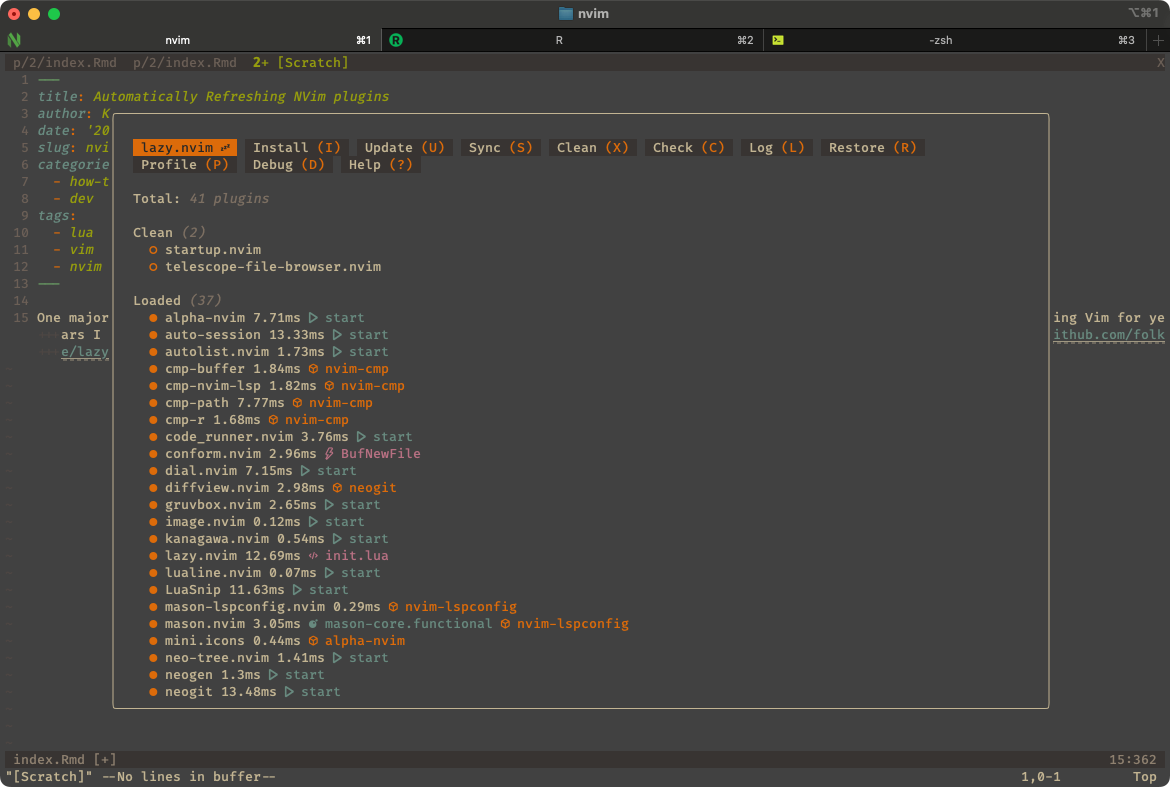Expand the Clean (2) section header

tap(169, 233)
